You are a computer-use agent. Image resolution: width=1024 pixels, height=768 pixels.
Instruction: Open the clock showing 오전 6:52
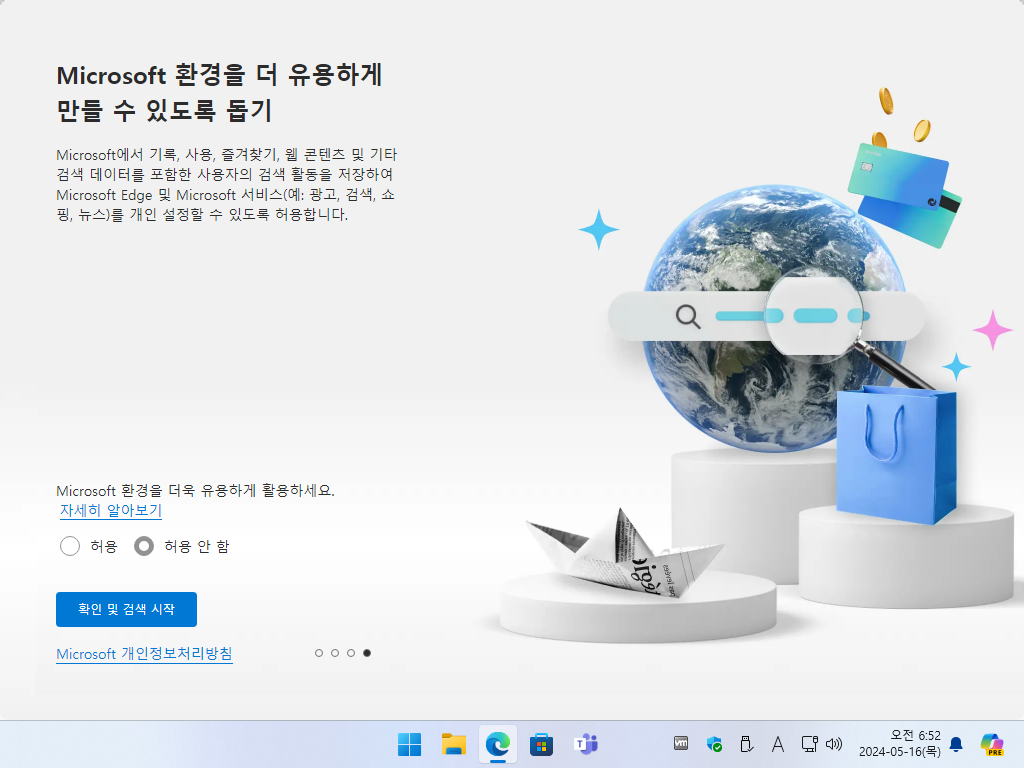[x=900, y=744]
